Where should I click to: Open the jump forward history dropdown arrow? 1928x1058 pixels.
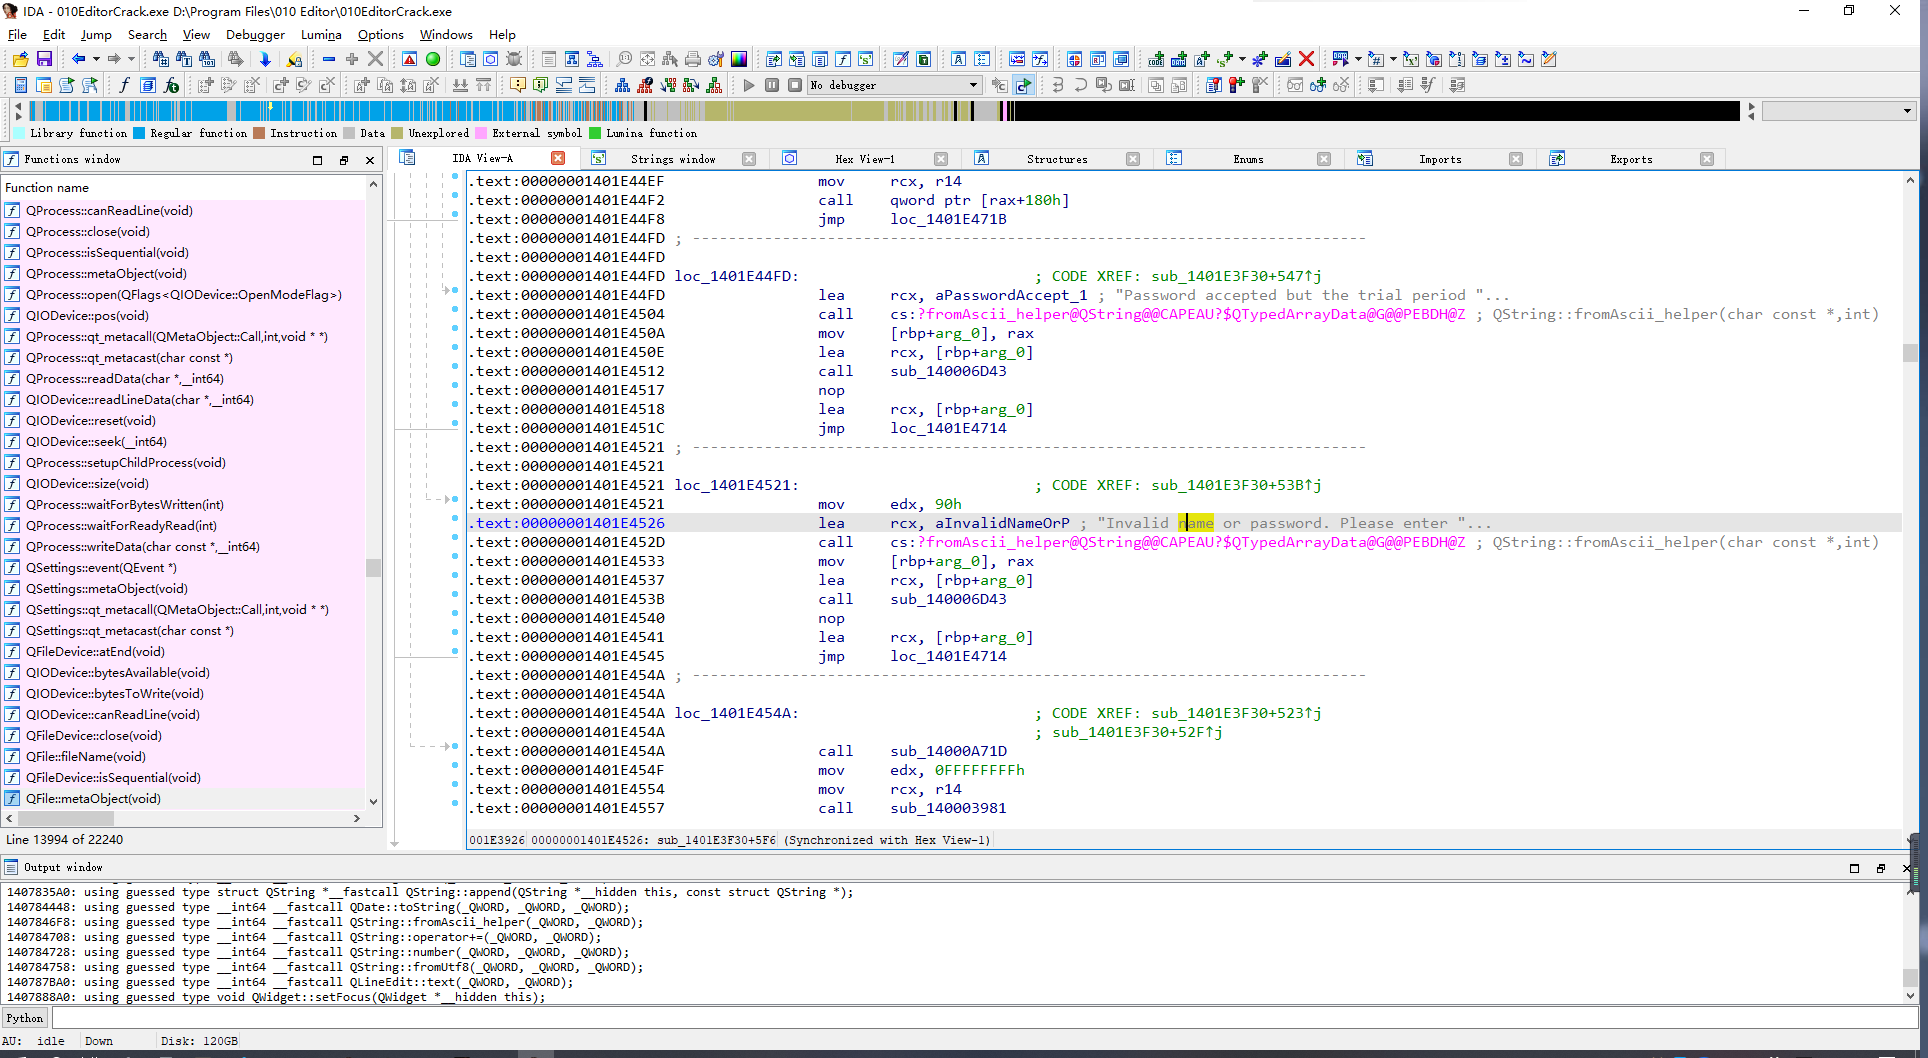[x=131, y=59]
